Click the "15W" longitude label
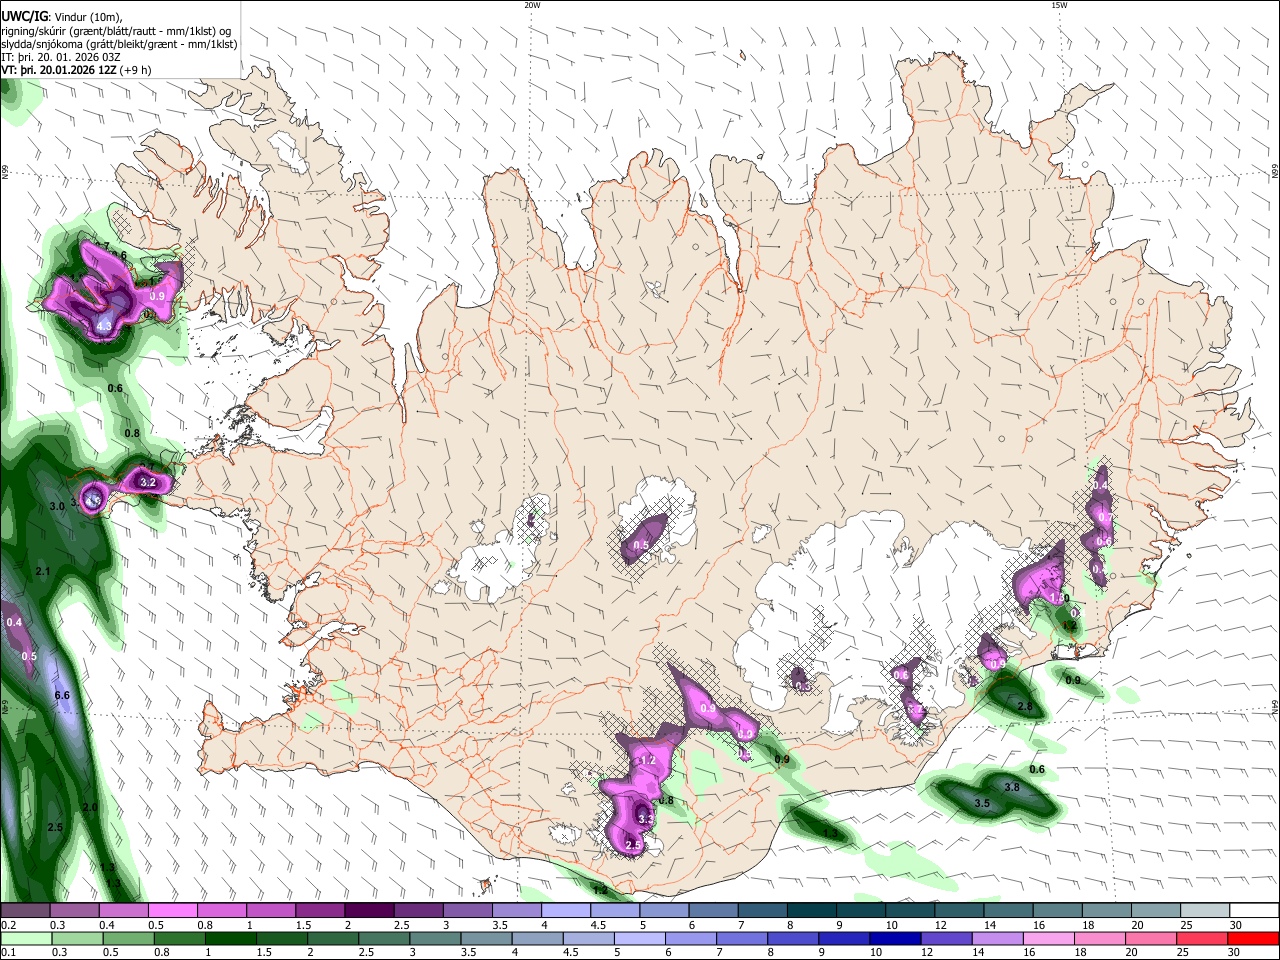 pos(1059,5)
